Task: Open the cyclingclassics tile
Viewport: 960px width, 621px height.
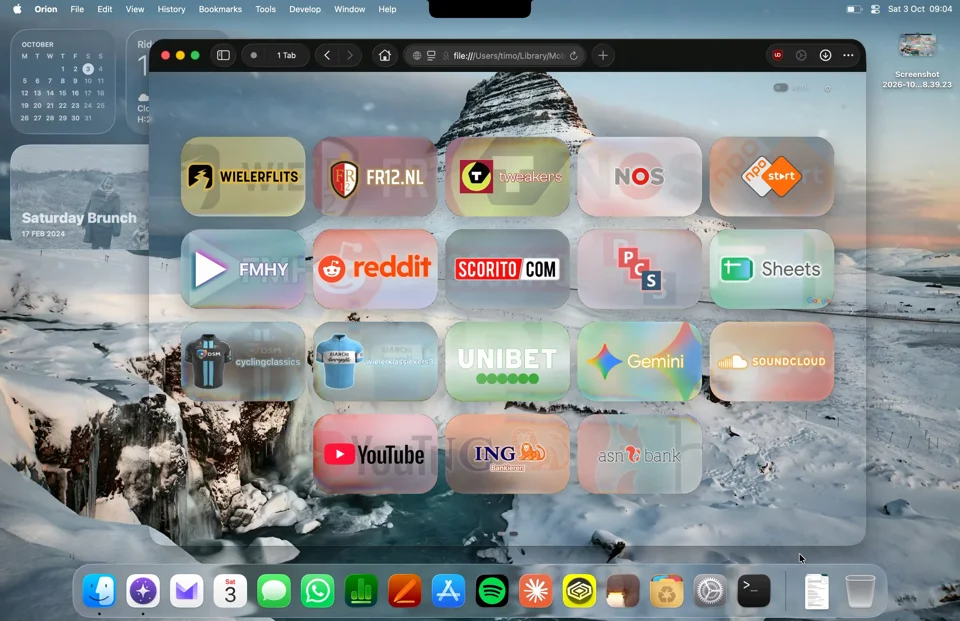Action: tap(243, 361)
